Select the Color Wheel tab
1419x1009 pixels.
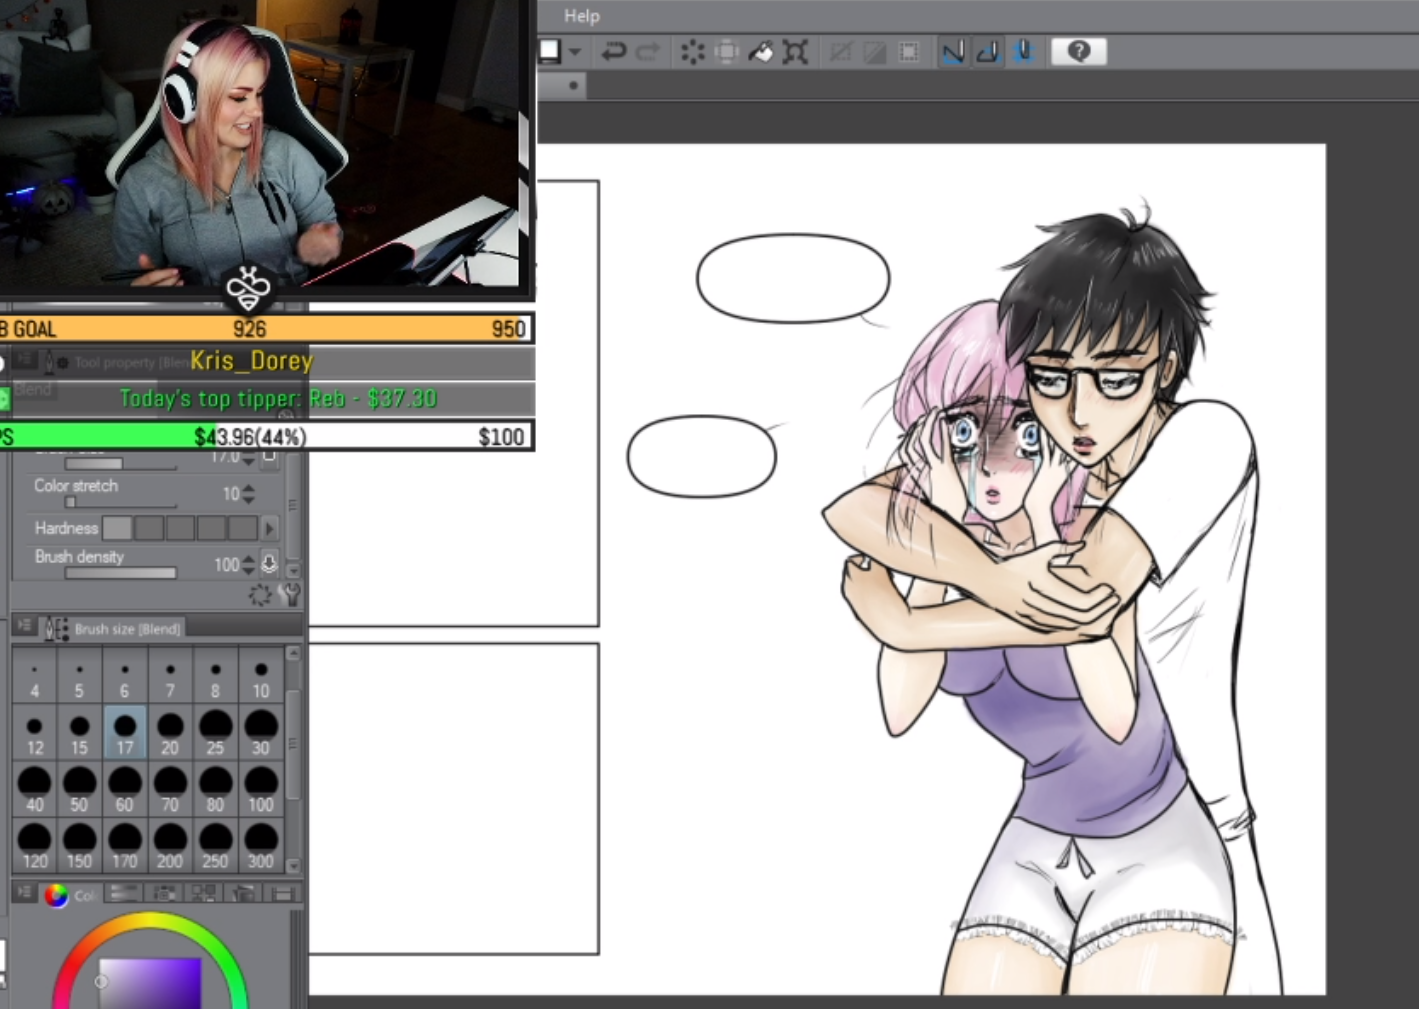pos(70,894)
